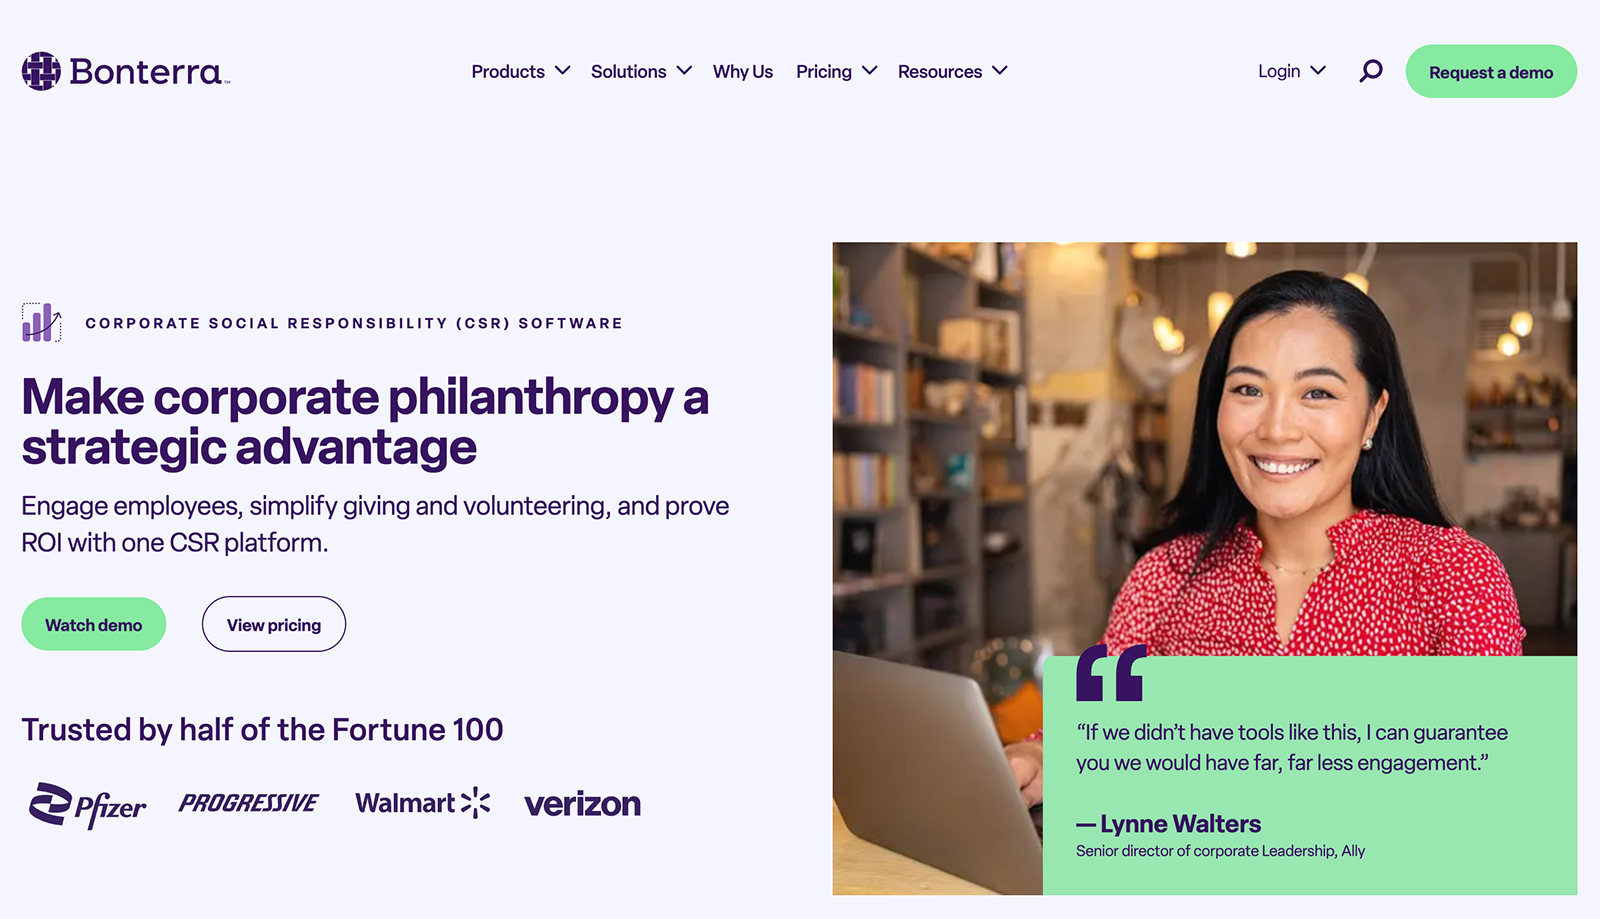Click the Bonterra globe logo icon
Image resolution: width=1600 pixels, height=919 pixels.
(x=41, y=71)
